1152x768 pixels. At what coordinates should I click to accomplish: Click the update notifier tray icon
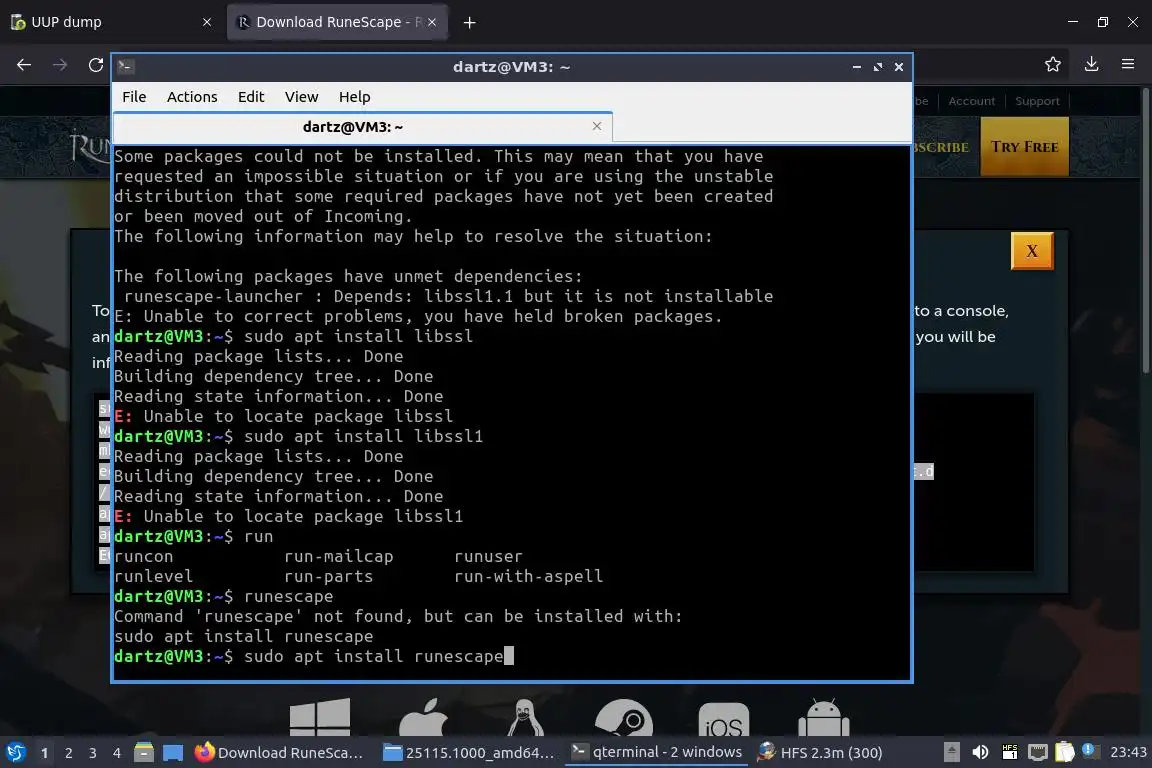(1089, 751)
